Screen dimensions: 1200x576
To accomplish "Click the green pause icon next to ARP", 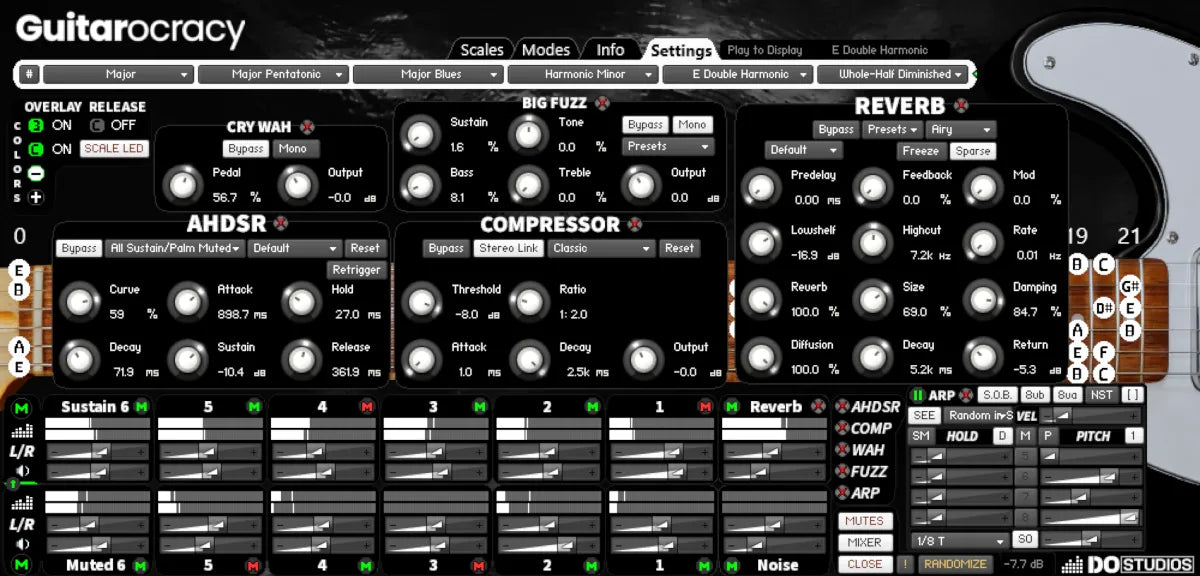I will coord(918,396).
